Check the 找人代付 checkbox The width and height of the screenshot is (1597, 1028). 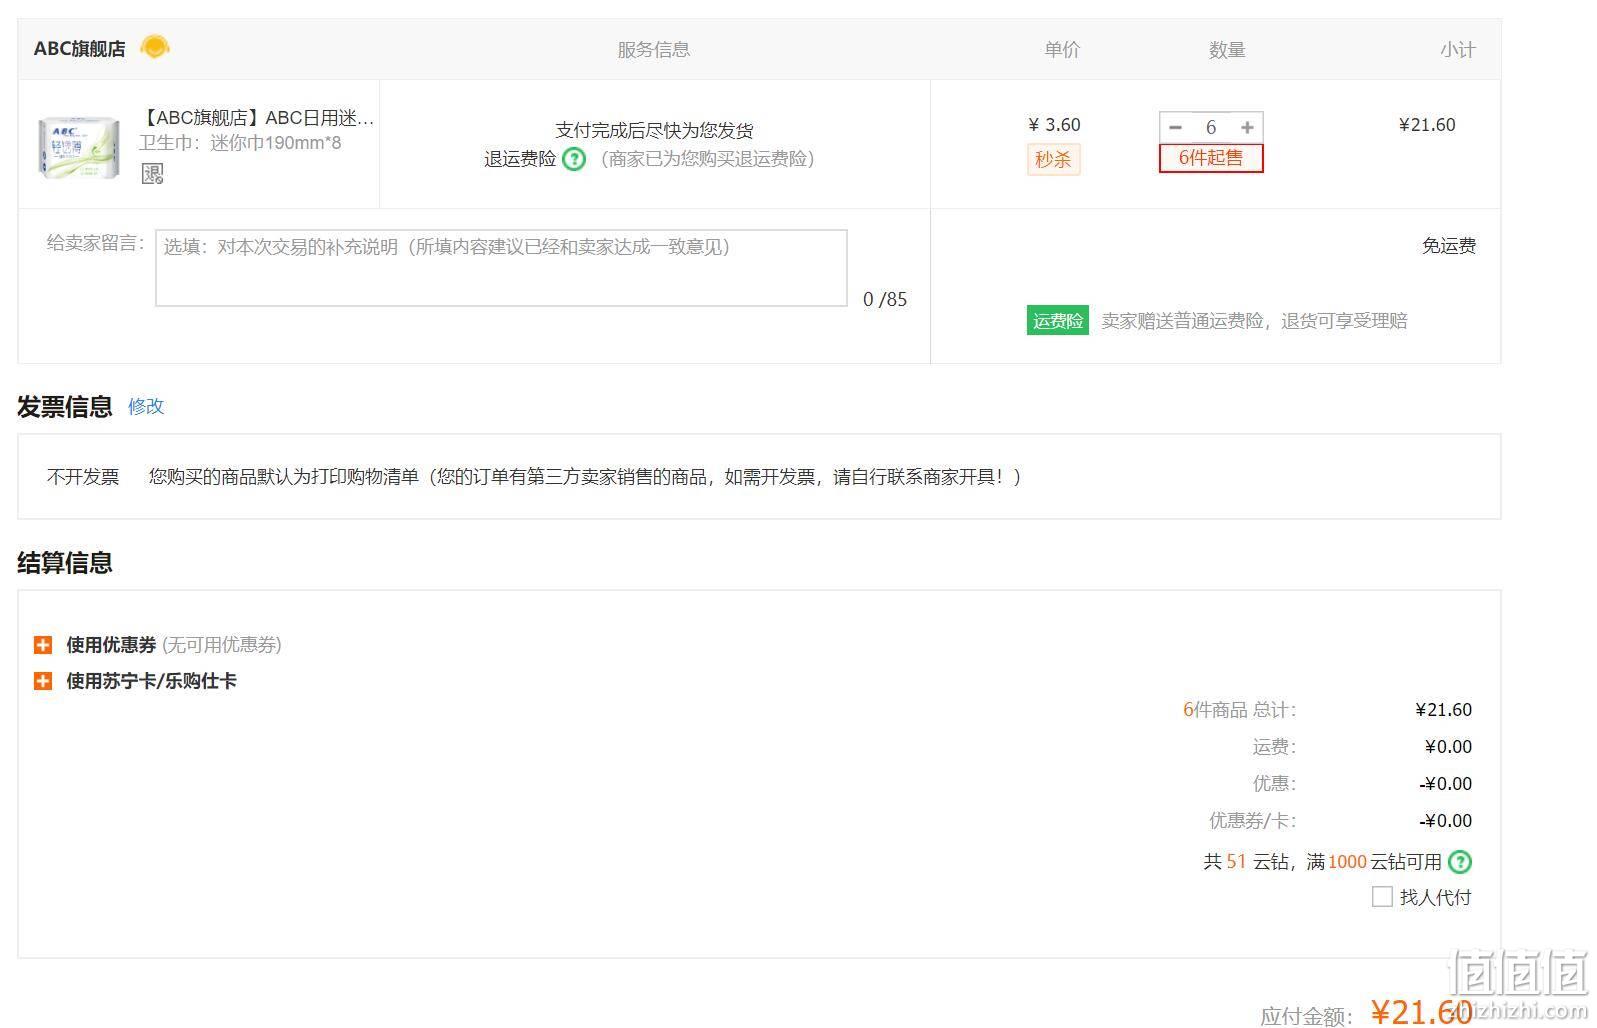[1382, 897]
